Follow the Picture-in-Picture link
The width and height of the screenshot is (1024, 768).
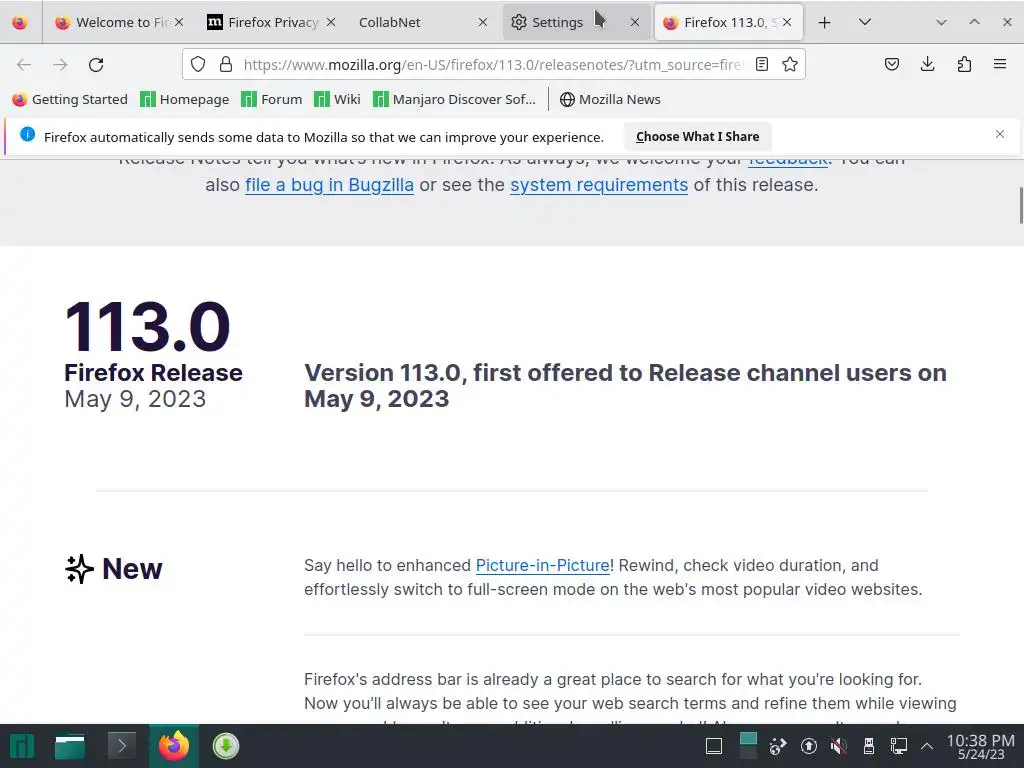(x=543, y=565)
